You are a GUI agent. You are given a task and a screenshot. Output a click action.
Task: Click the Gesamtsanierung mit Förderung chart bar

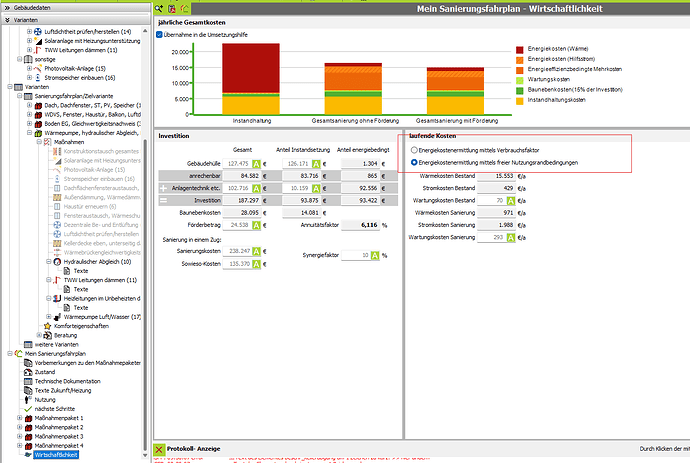click(455, 91)
